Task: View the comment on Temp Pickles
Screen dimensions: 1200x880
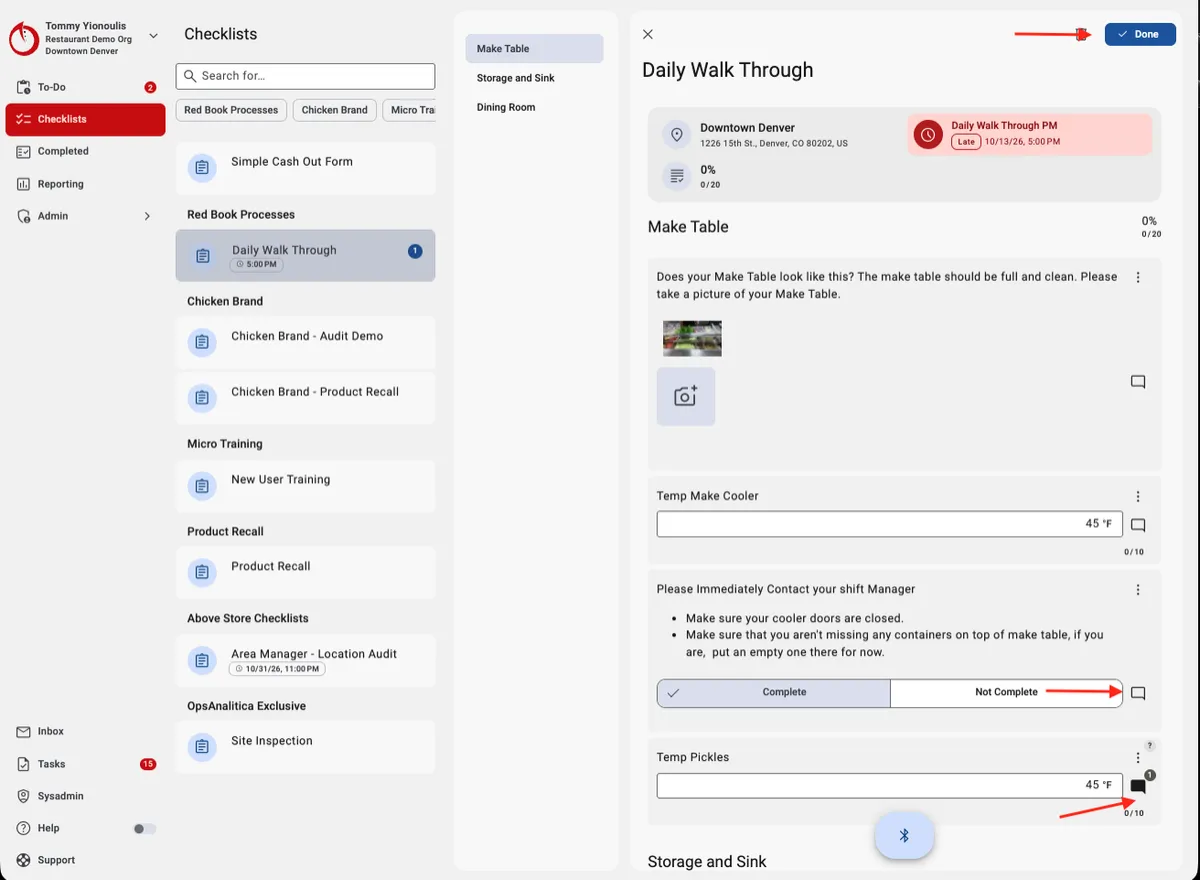Action: (x=1138, y=787)
